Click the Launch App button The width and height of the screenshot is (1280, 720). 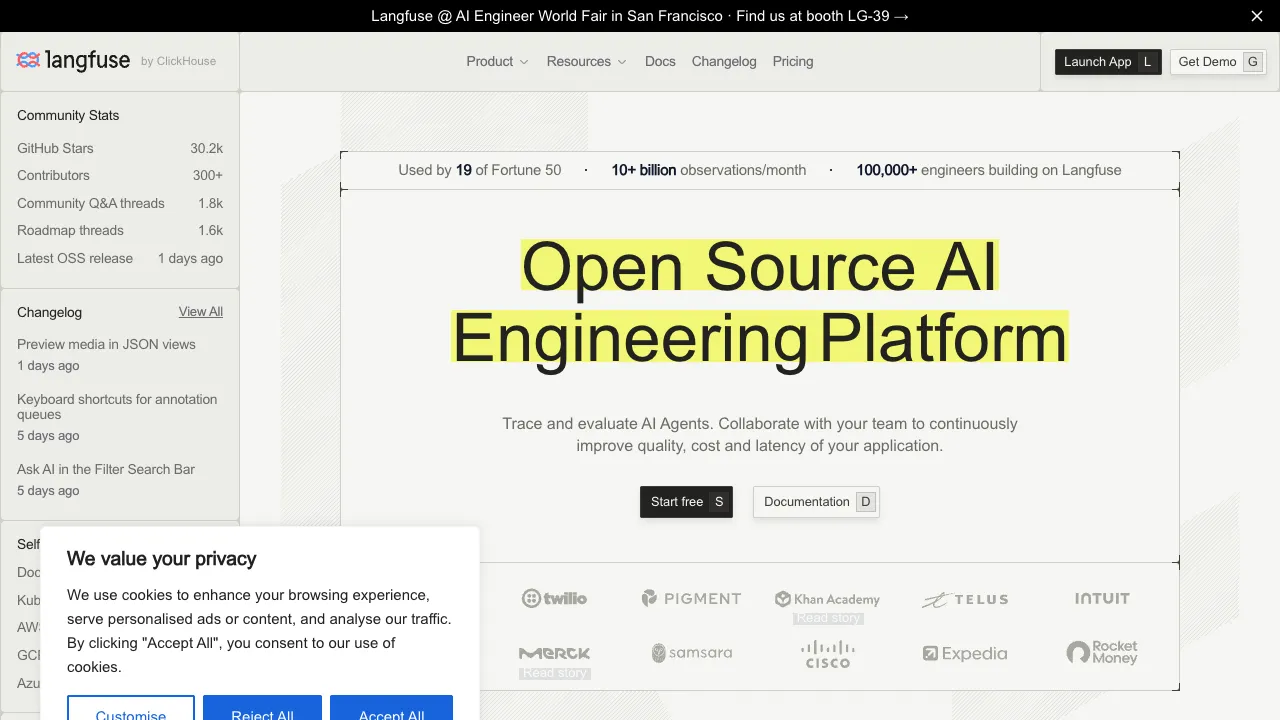1108,62
